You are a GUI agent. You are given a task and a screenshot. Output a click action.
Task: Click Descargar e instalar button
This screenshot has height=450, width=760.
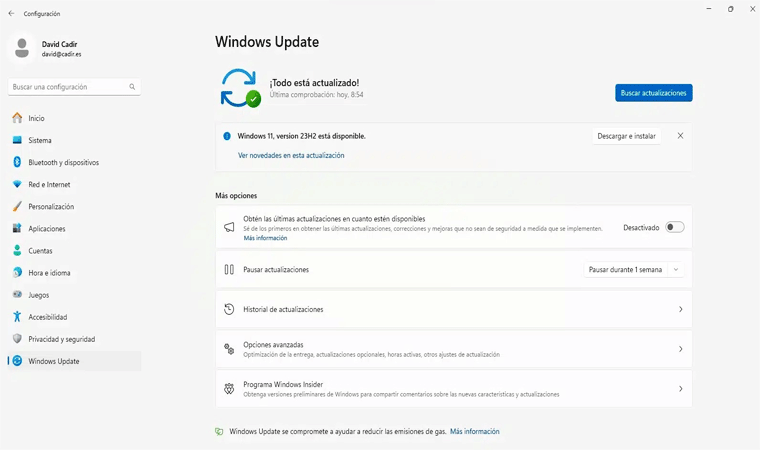pos(626,136)
